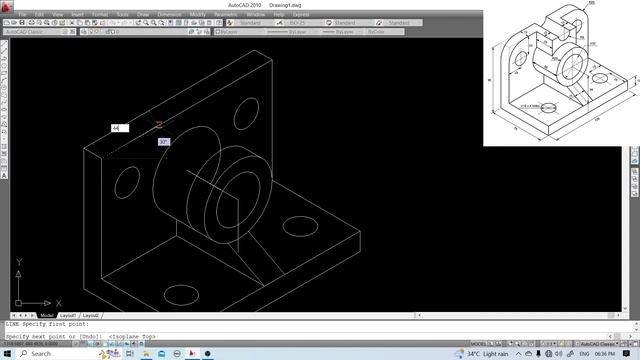Open the weather widget showing 34°C Light rain

pos(482,353)
